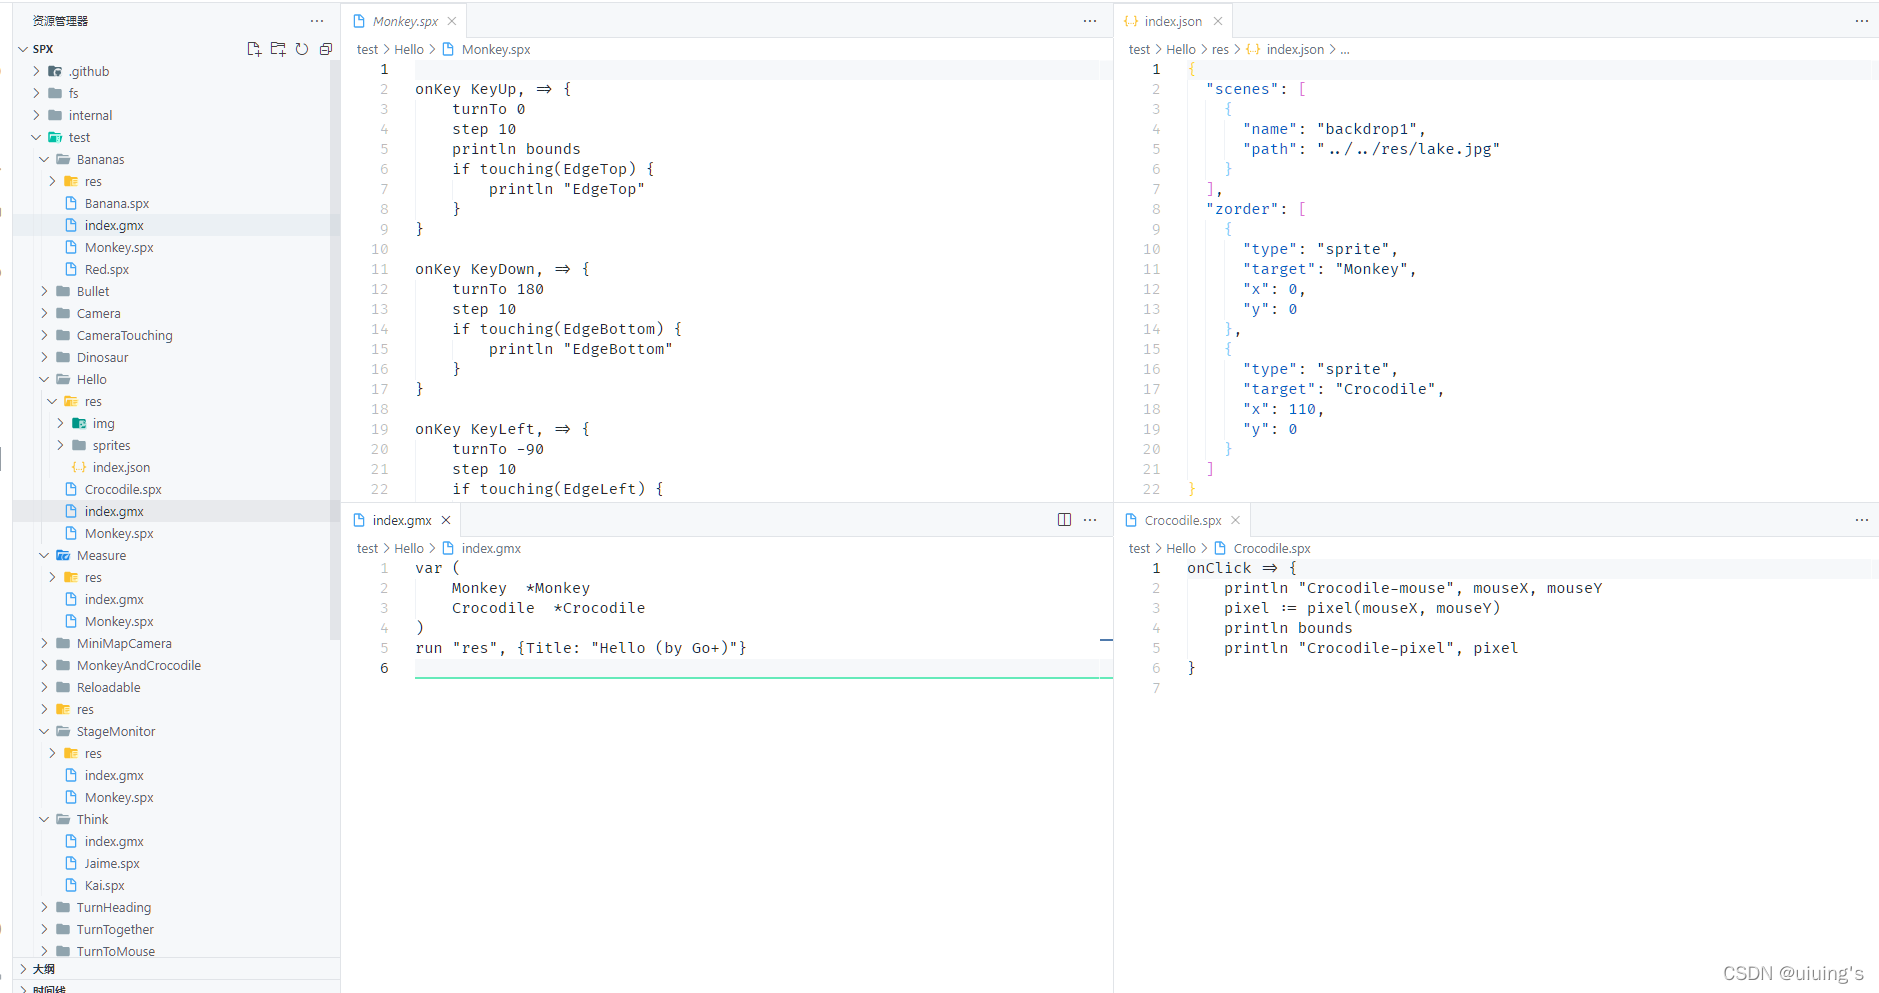The width and height of the screenshot is (1879, 993).
Task: Collapse the Measure folder
Action: point(45,555)
